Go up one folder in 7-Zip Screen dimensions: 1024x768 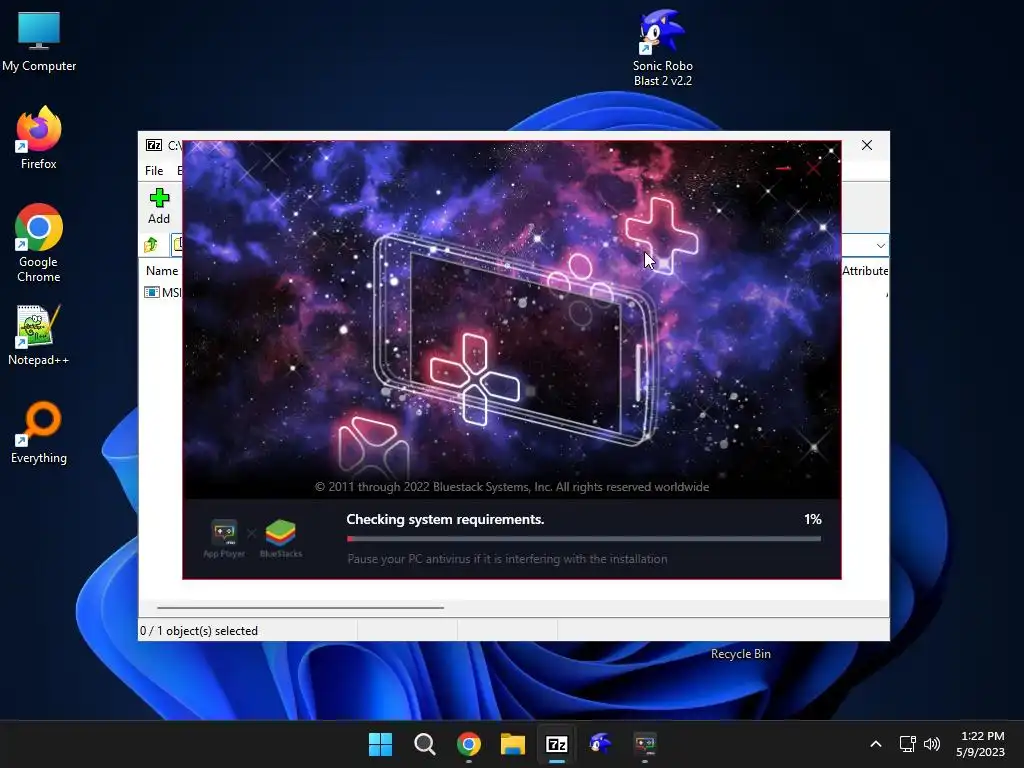click(152, 245)
